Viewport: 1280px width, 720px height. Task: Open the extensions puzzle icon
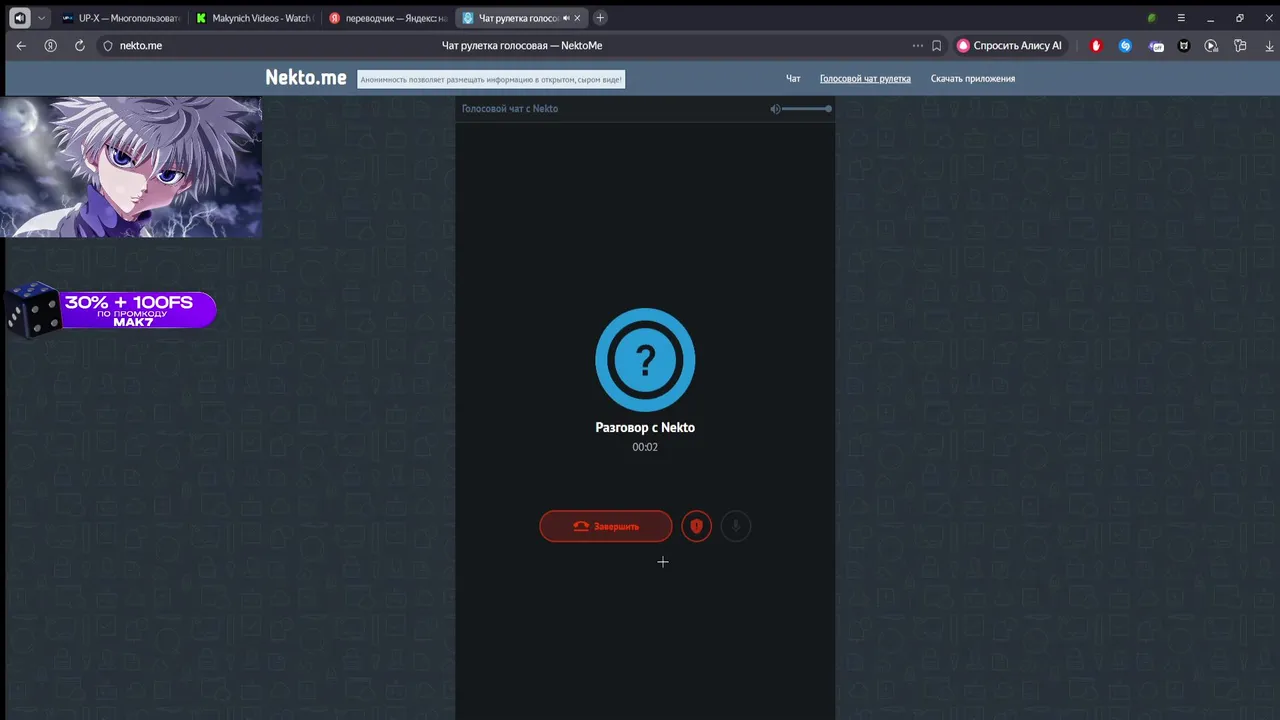pyautogui.click(x=1240, y=45)
